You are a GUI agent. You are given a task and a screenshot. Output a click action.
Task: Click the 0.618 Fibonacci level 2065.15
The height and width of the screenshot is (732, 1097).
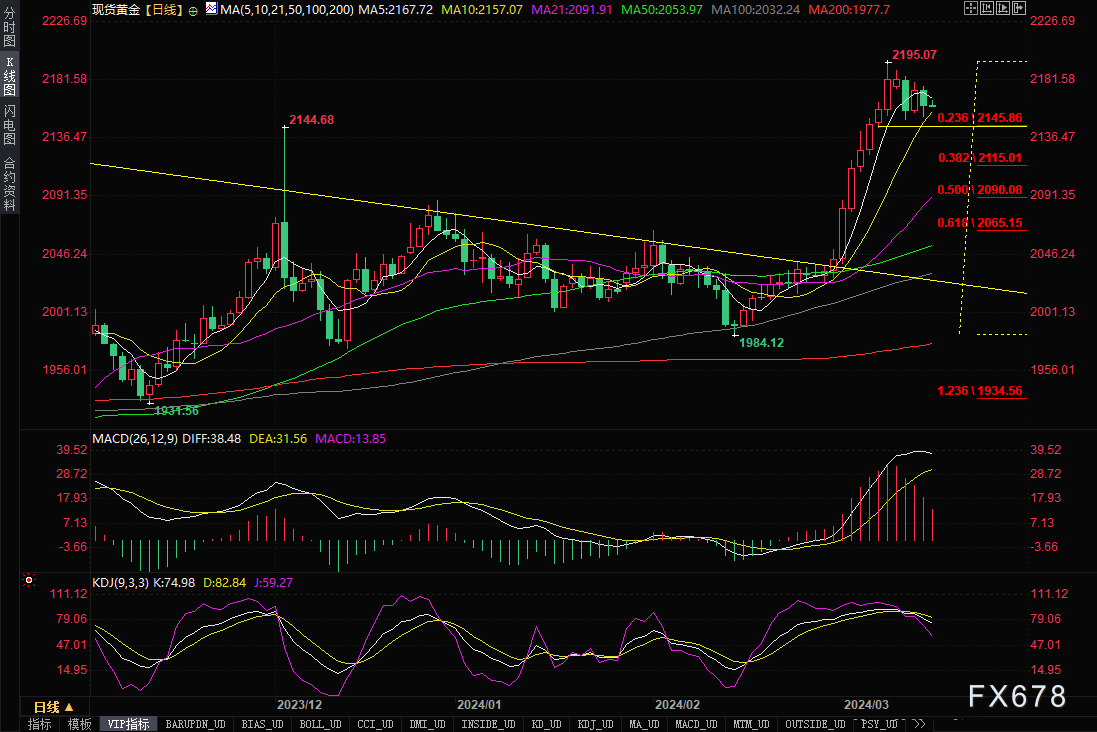[979, 223]
